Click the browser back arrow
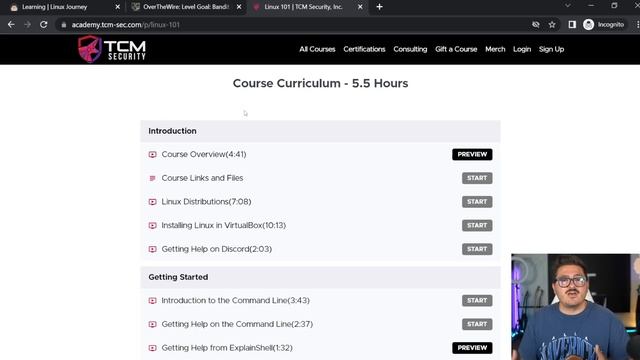 [11, 25]
